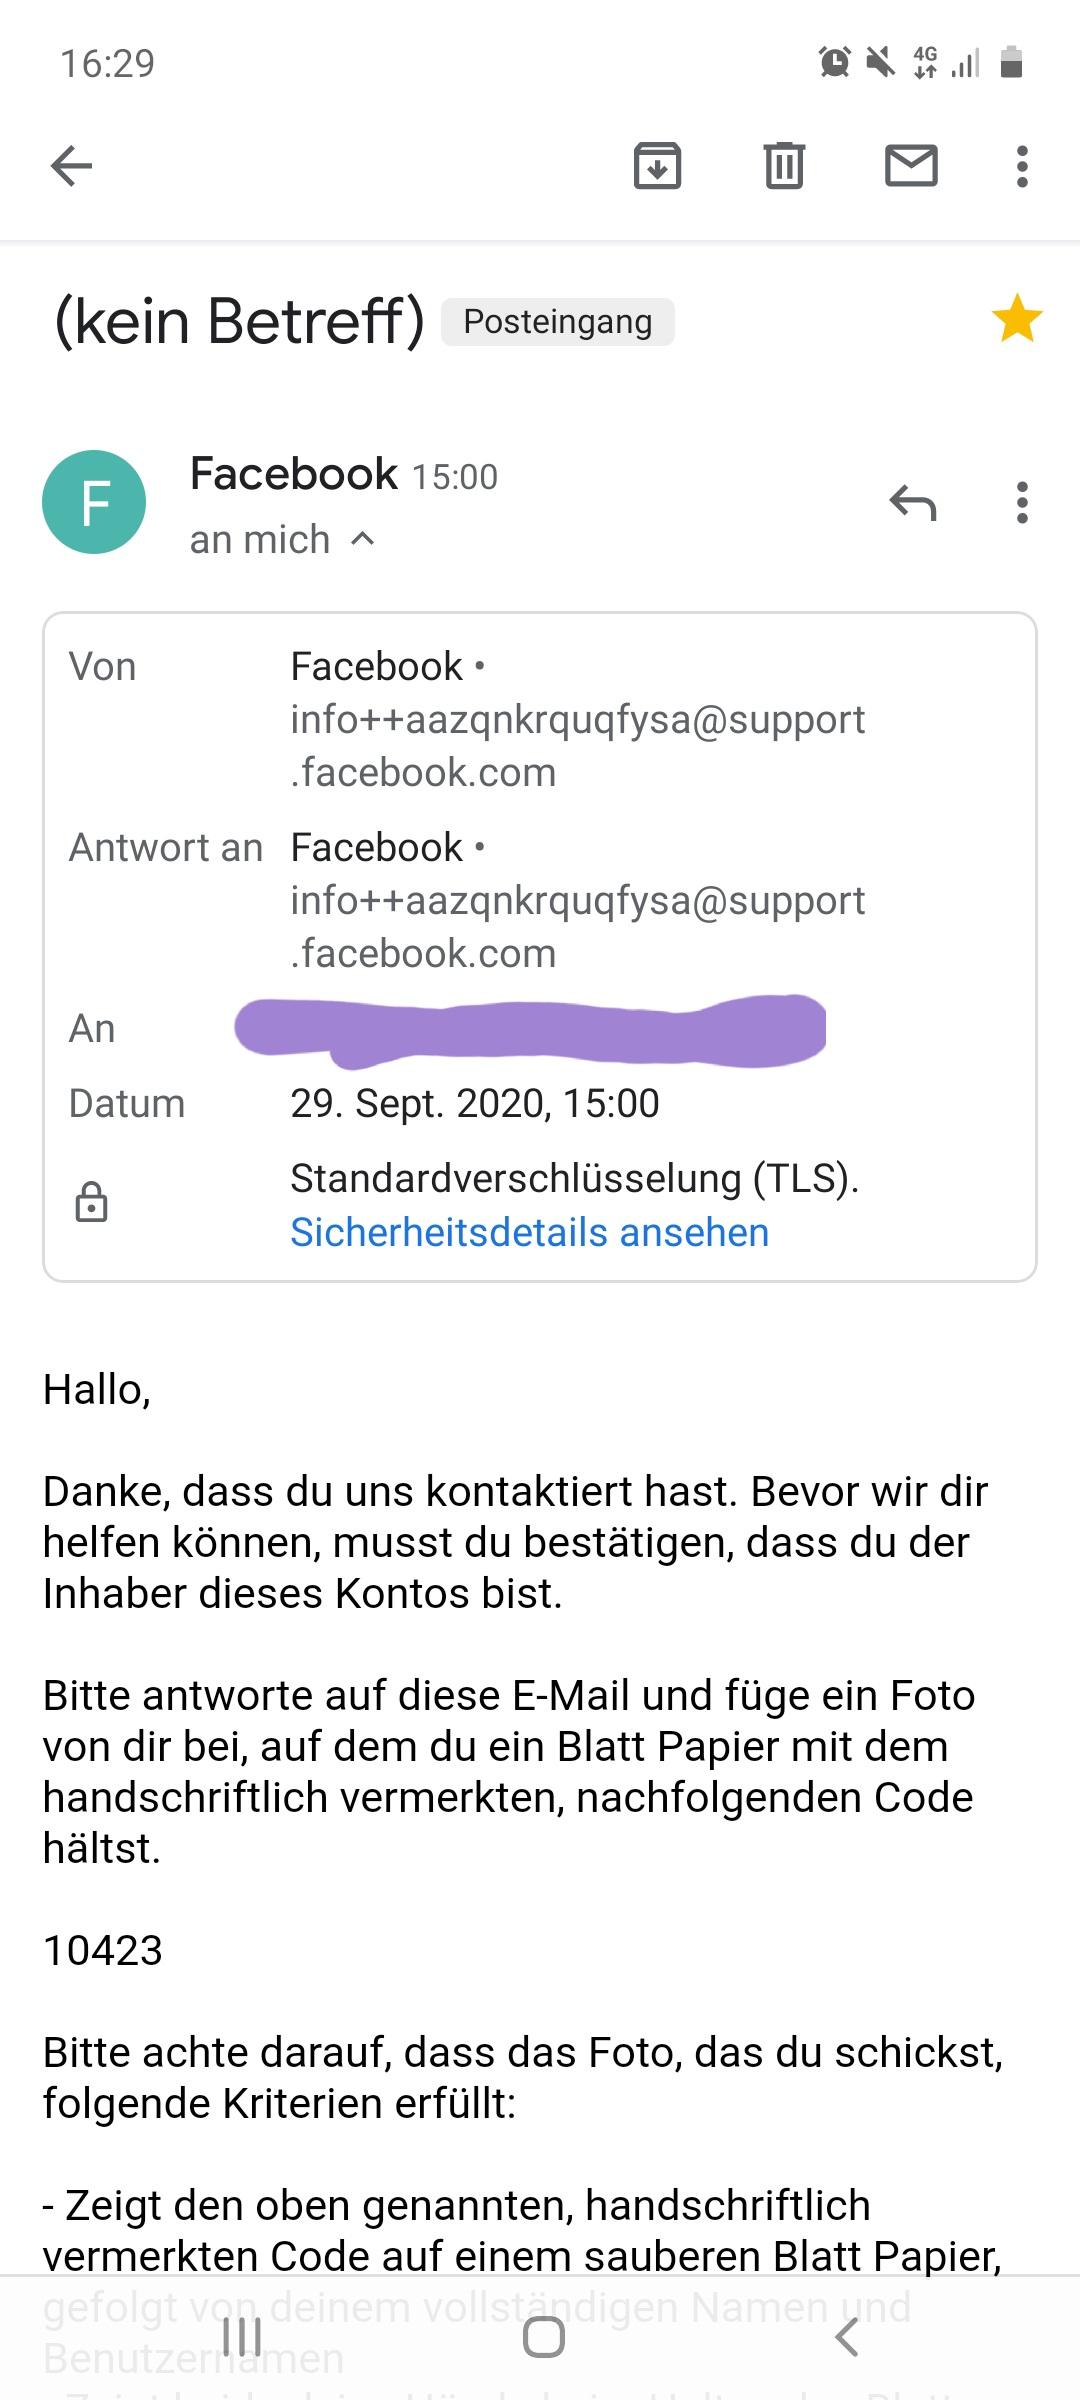Open message options next to reply arrow
1080x2400 pixels.
[x=1021, y=503]
